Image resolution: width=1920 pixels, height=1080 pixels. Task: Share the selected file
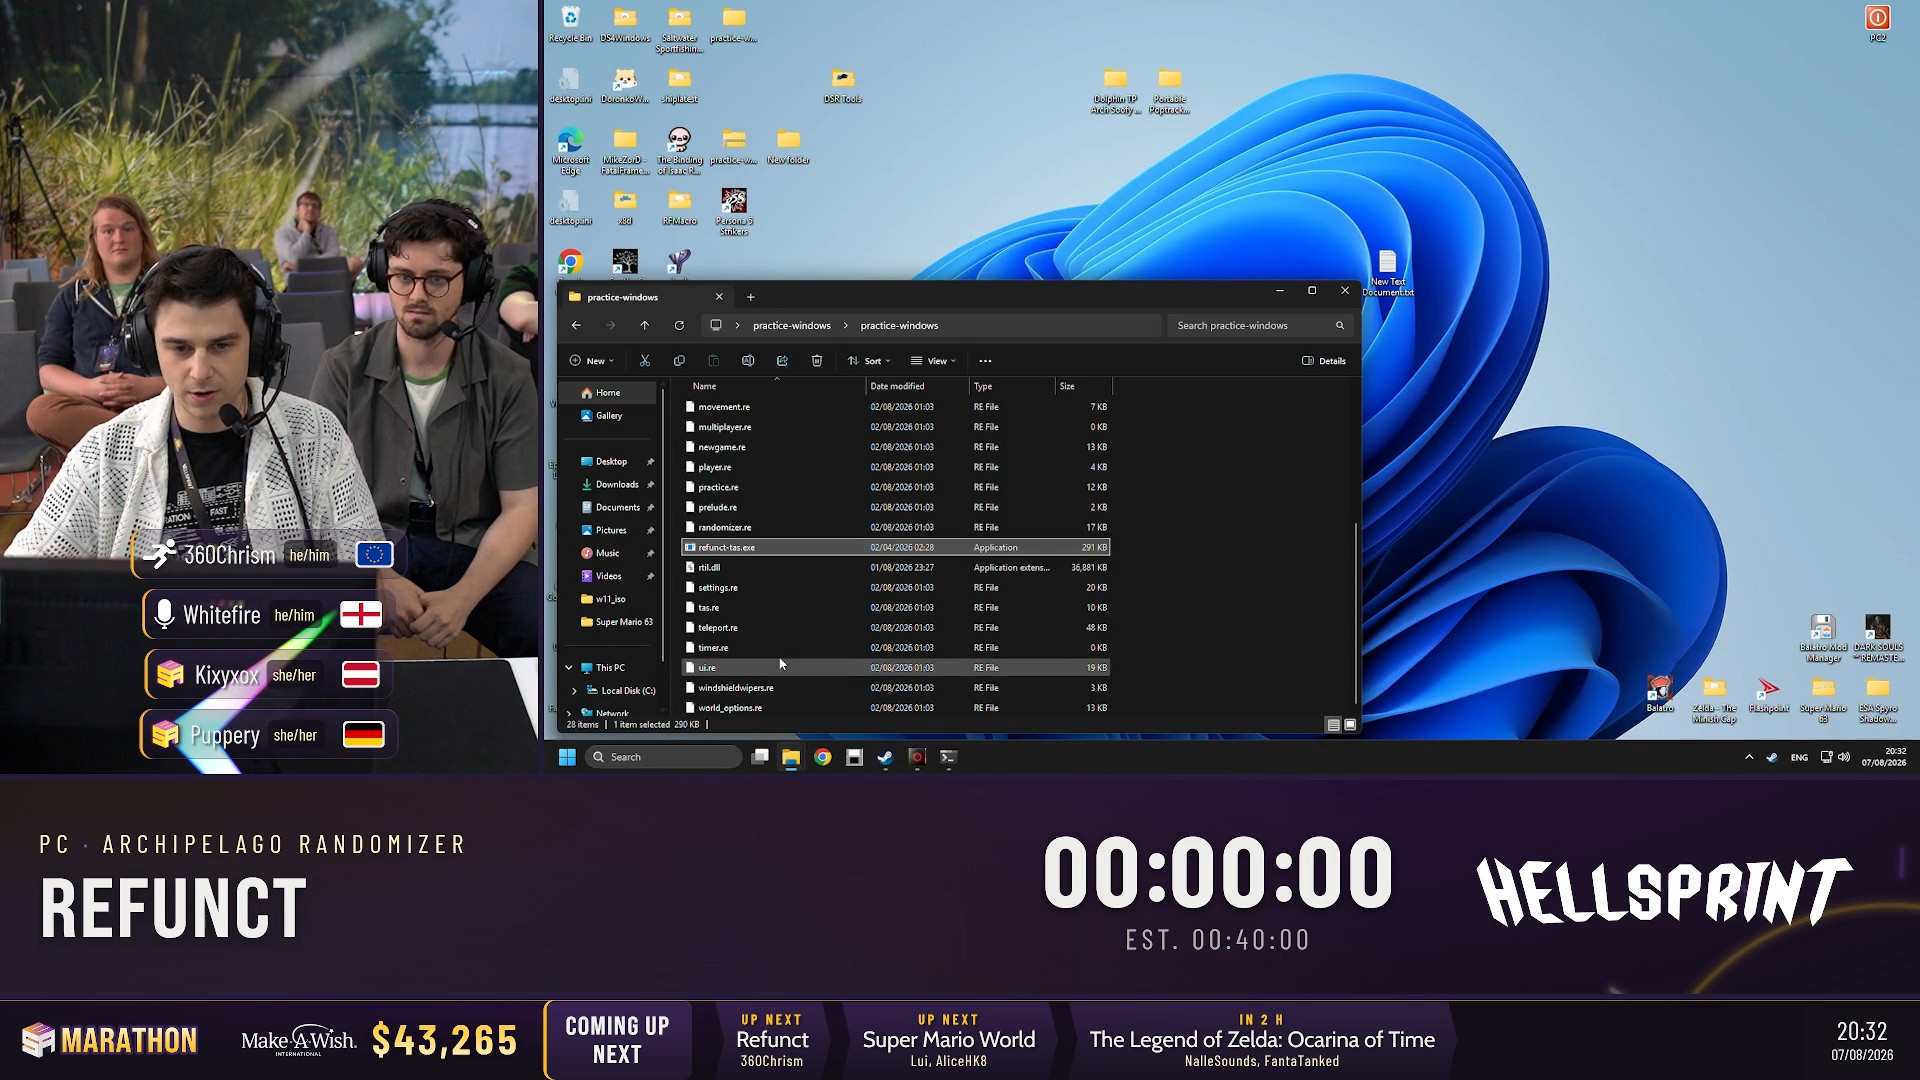pyautogui.click(x=782, y=361)
